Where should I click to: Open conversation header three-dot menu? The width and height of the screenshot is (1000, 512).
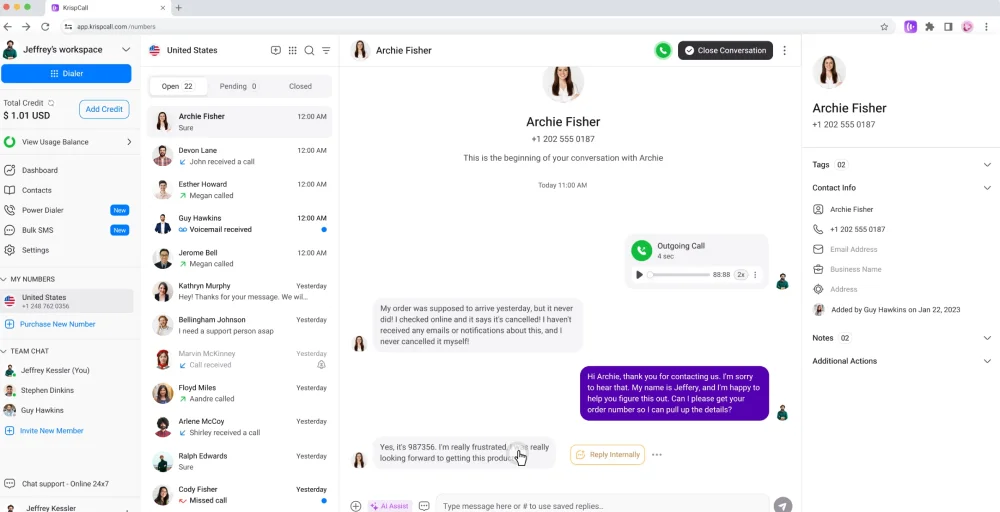point(784,50)
